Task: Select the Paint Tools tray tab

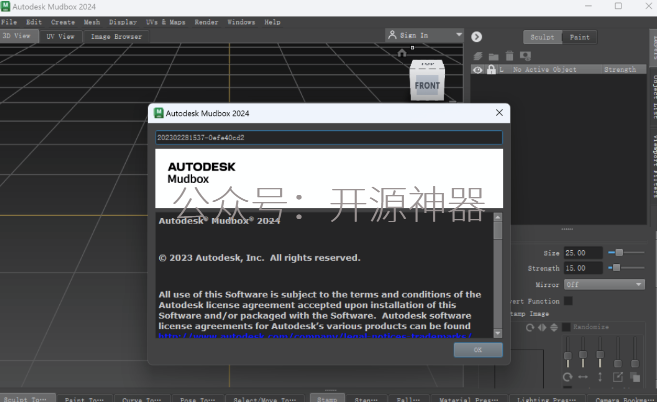Action: click(84, 399)
